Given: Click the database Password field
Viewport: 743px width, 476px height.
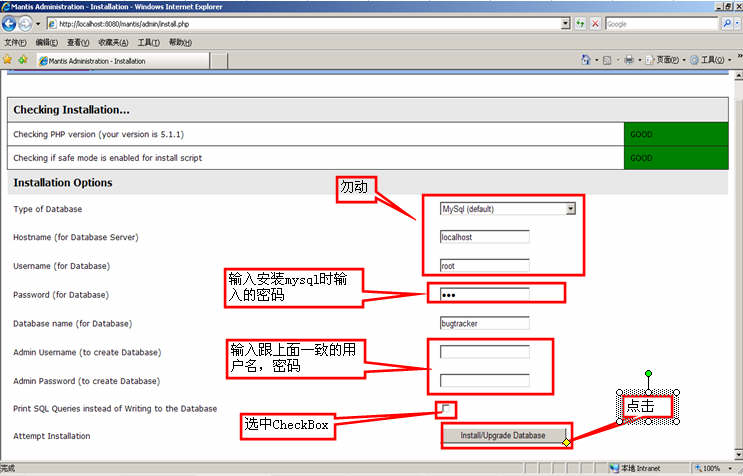Looking at the screenshot, I should [484, 295].
